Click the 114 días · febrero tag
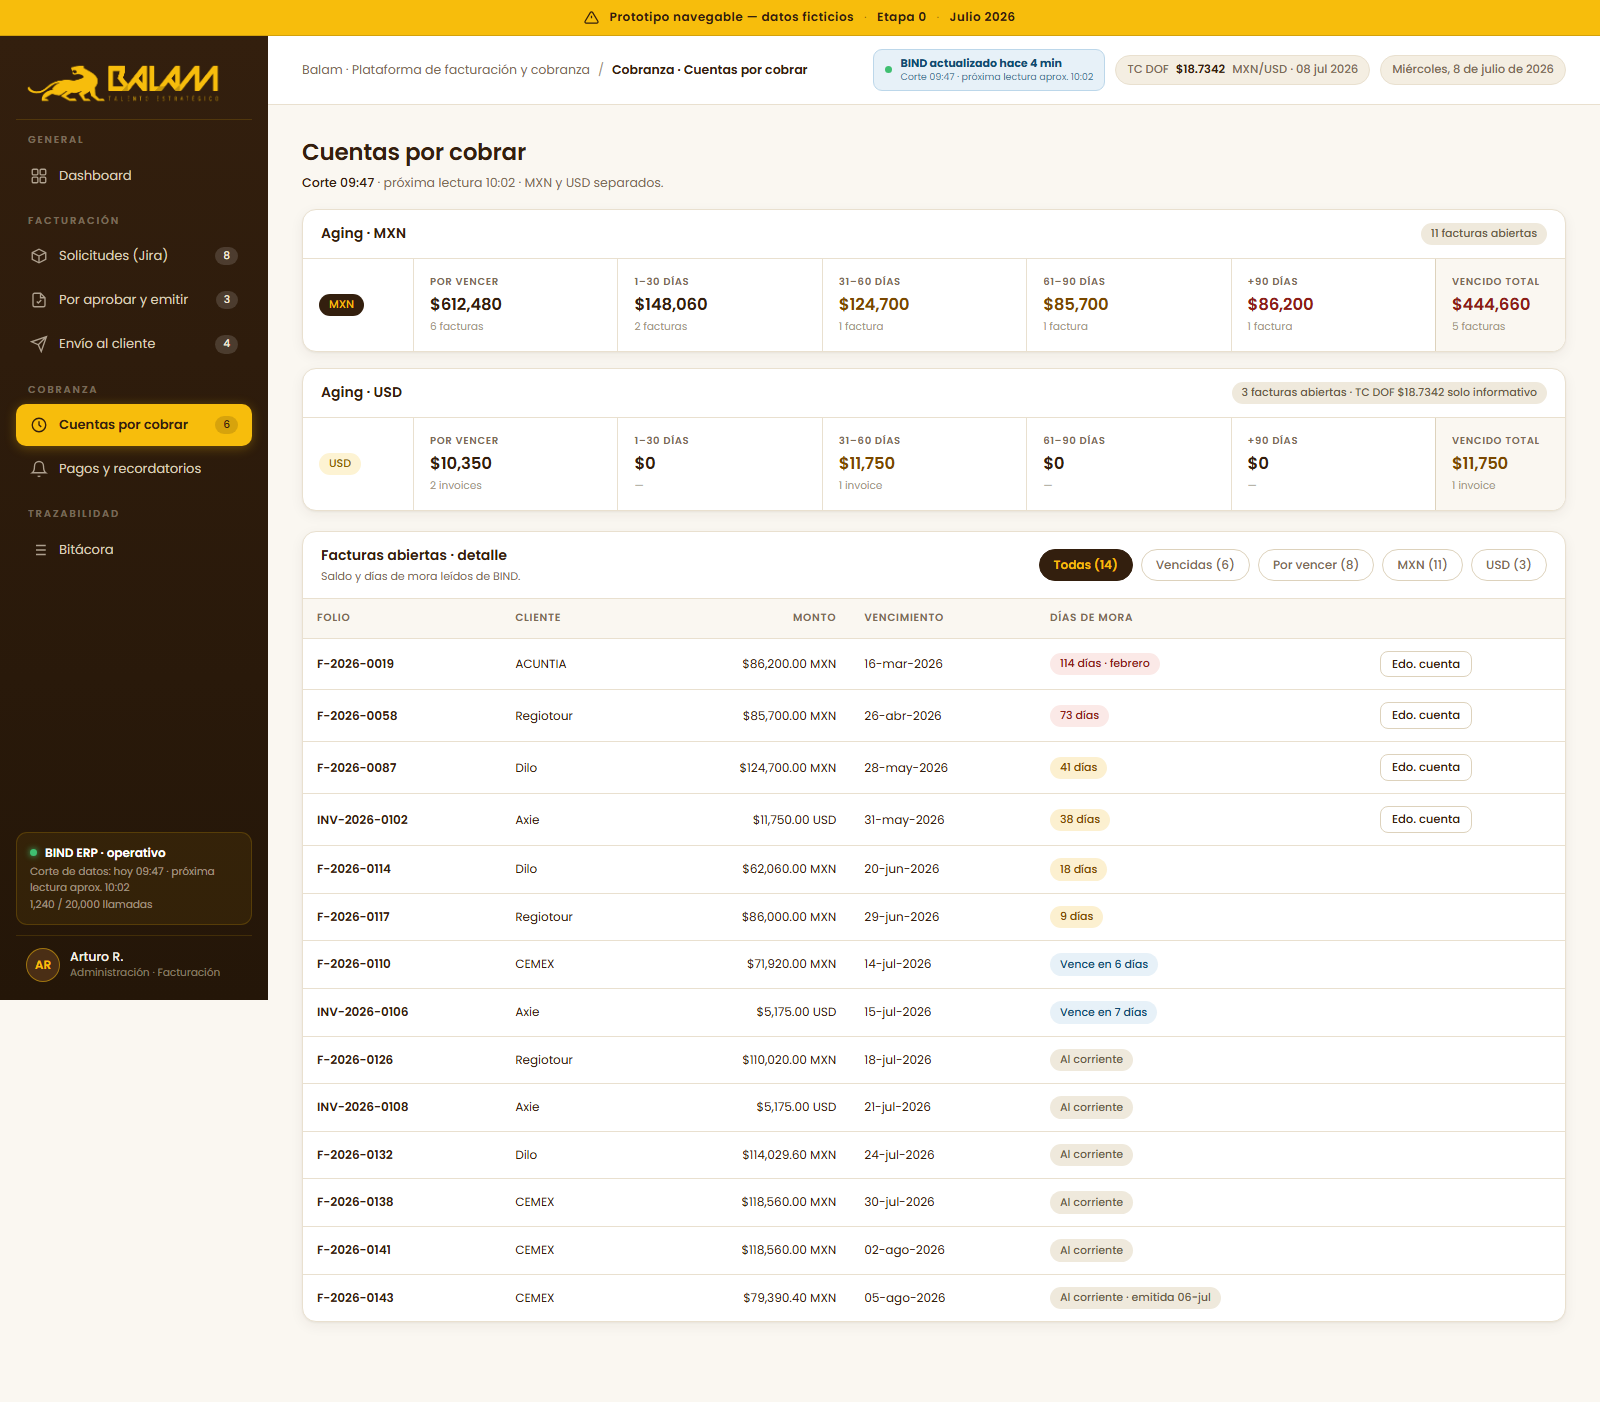Viewport: 1600px width, 1402px height. (1105, 664)
